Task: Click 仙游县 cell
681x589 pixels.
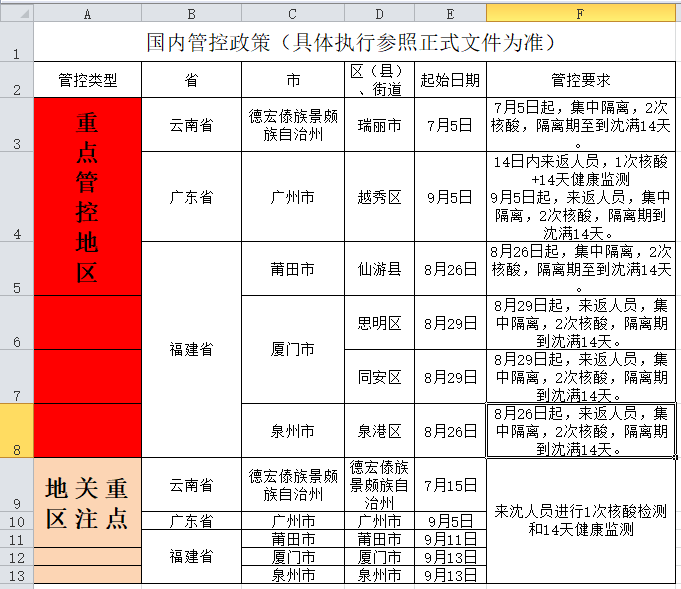Action: pyautogui.click(x=379, y=268)
